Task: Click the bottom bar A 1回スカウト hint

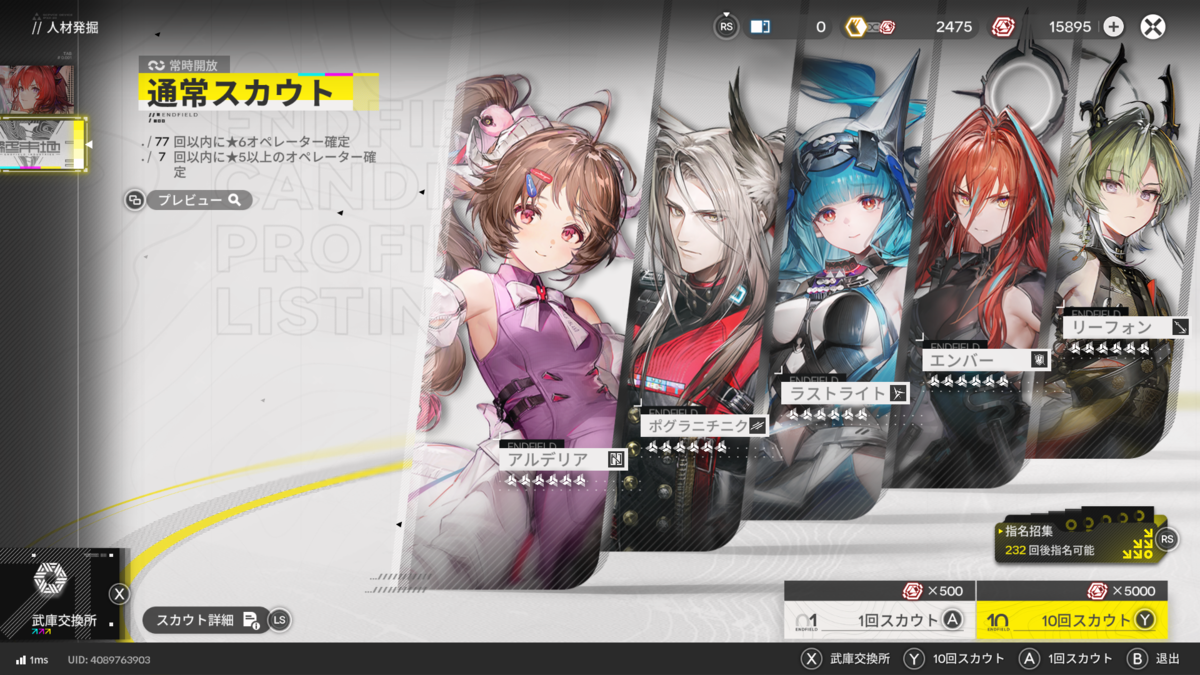Action: click(1065, 659)
